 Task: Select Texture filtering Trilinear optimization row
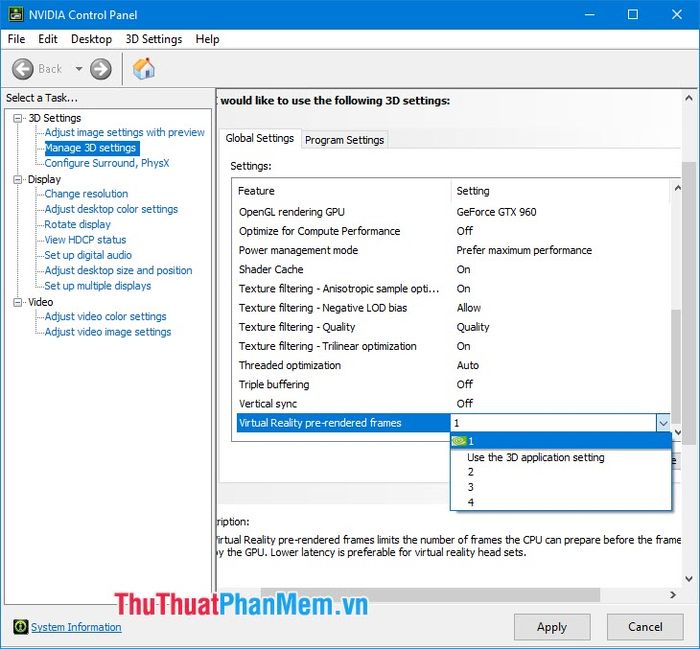point(453,346)
